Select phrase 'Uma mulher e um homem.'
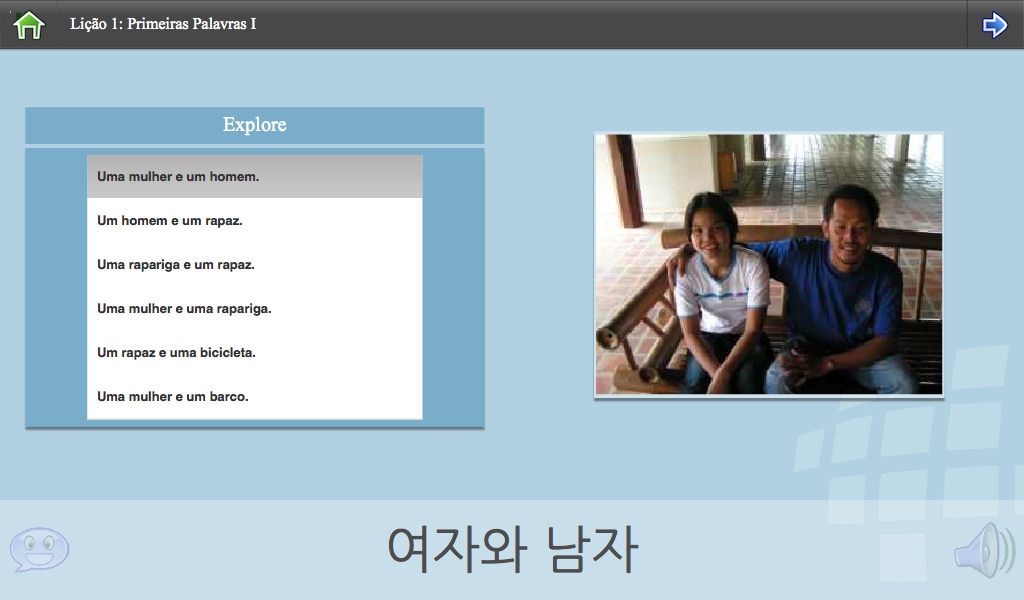The width and height of the screenshot is (1024, 600). click(x=255, y=176)
